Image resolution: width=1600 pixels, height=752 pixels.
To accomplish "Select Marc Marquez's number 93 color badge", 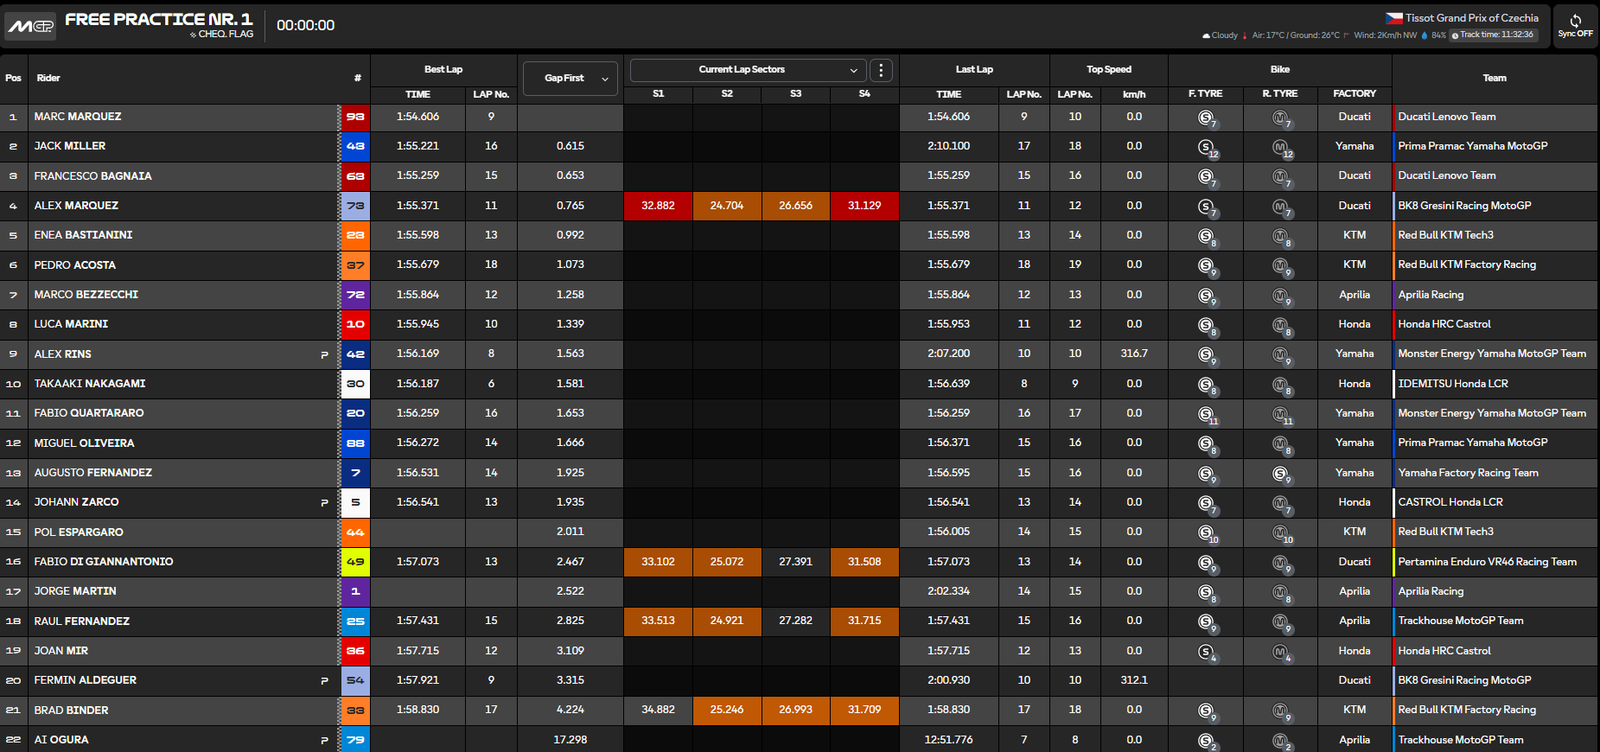I will click(355, 117).
